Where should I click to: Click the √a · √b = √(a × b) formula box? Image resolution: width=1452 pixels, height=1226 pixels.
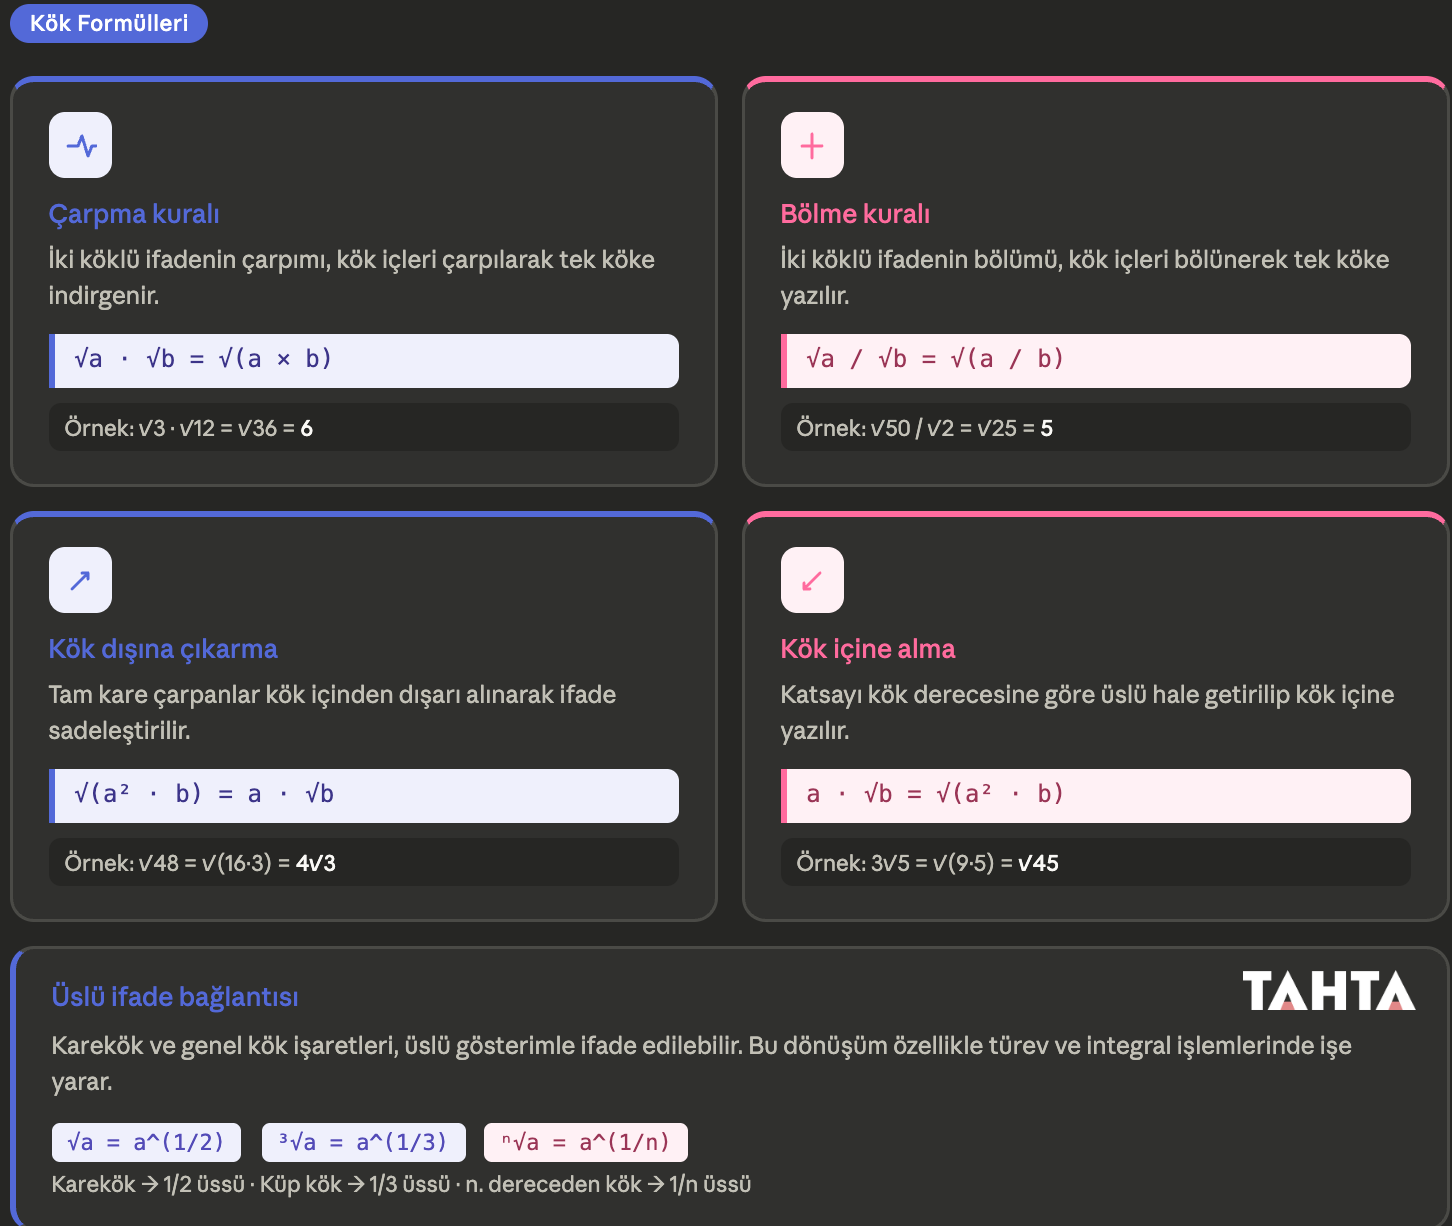(364, 361)
